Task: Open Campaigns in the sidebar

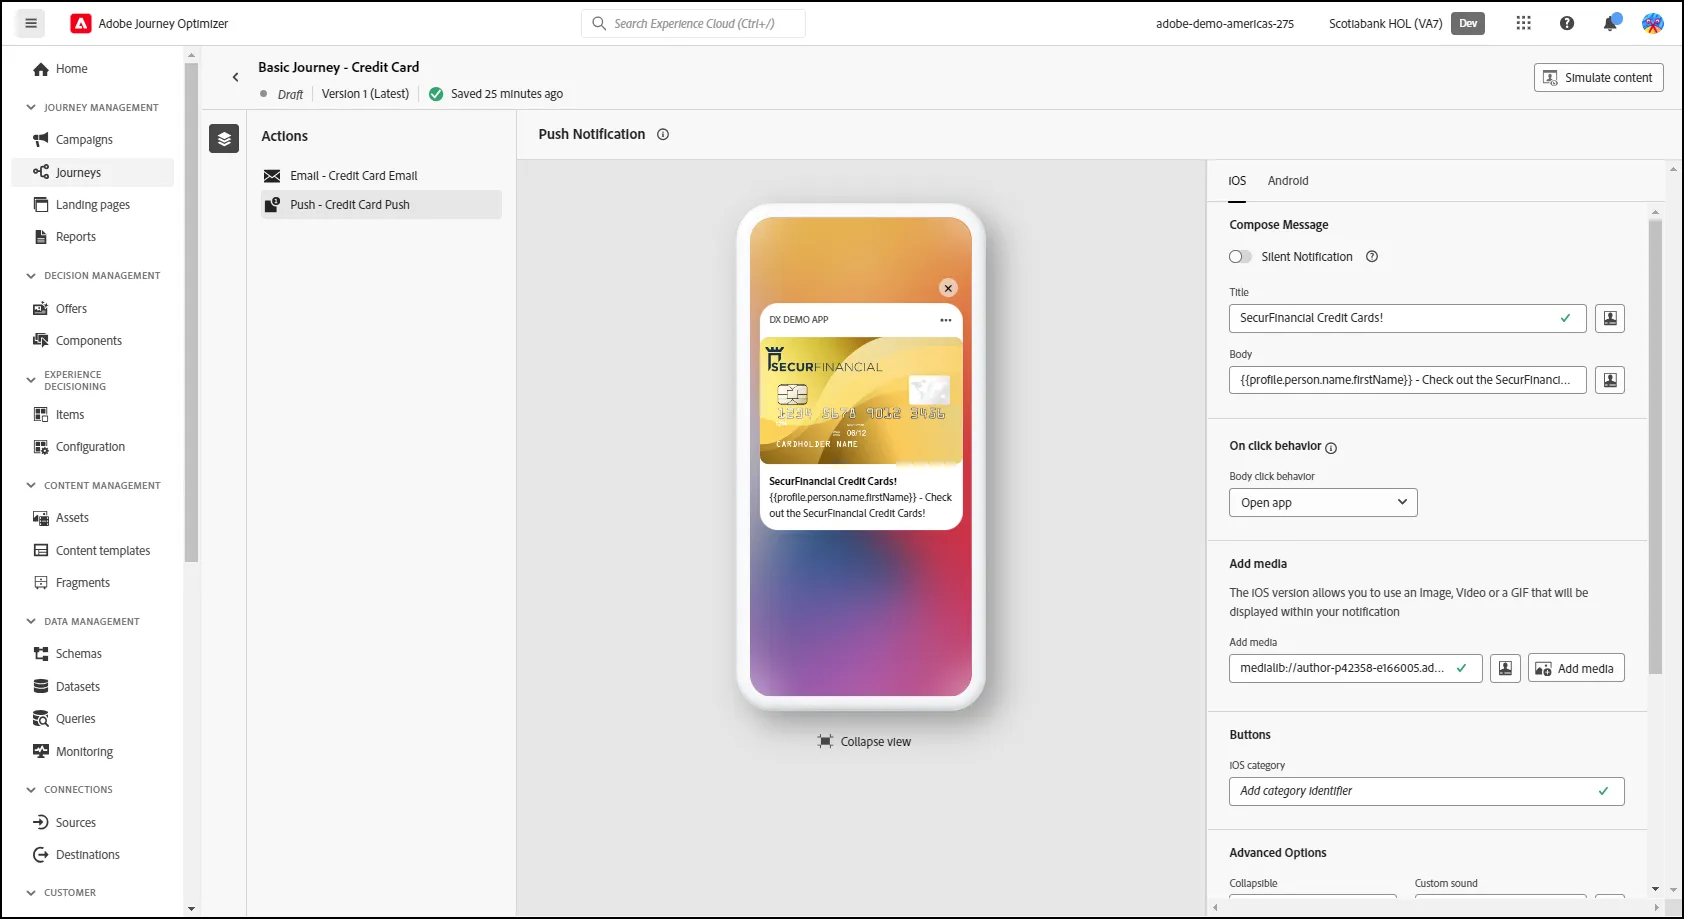Action: tap(84, 140)
